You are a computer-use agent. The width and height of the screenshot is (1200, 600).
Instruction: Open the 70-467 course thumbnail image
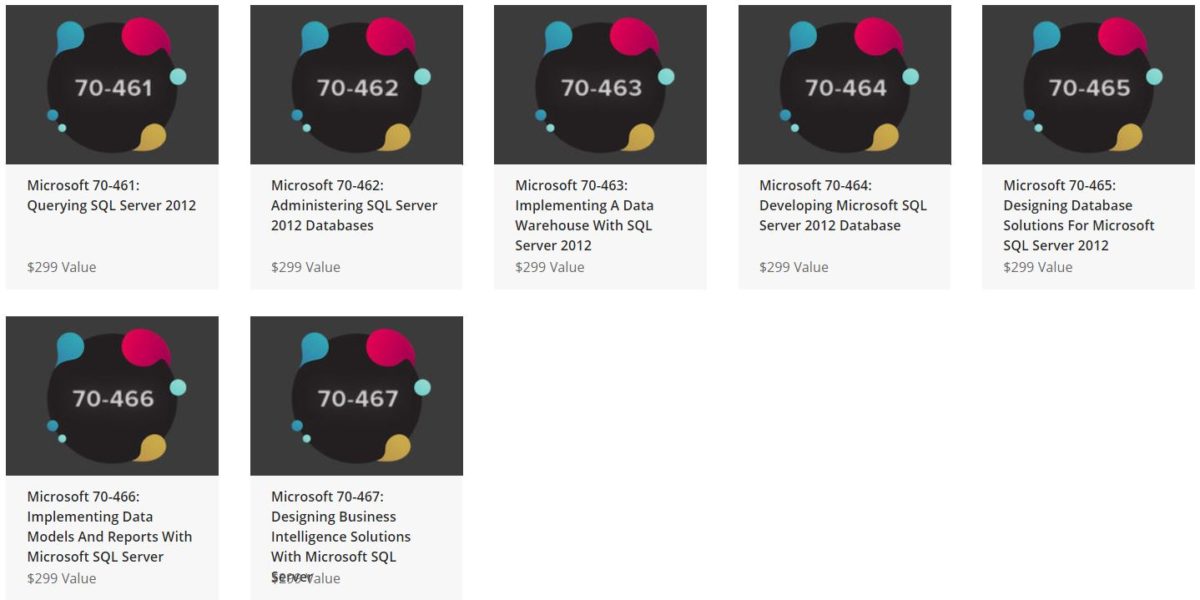[x=357, y=394]
